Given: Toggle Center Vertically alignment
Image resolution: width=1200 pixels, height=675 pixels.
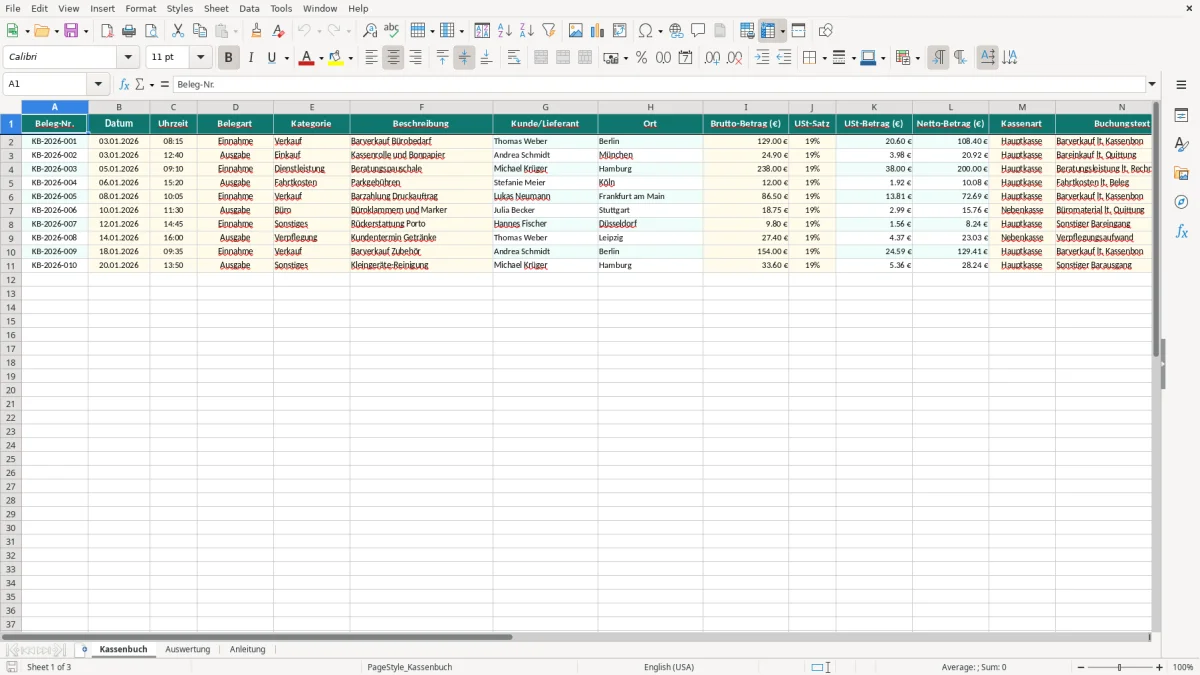Looking at the screenshot, I should point(464,58).
